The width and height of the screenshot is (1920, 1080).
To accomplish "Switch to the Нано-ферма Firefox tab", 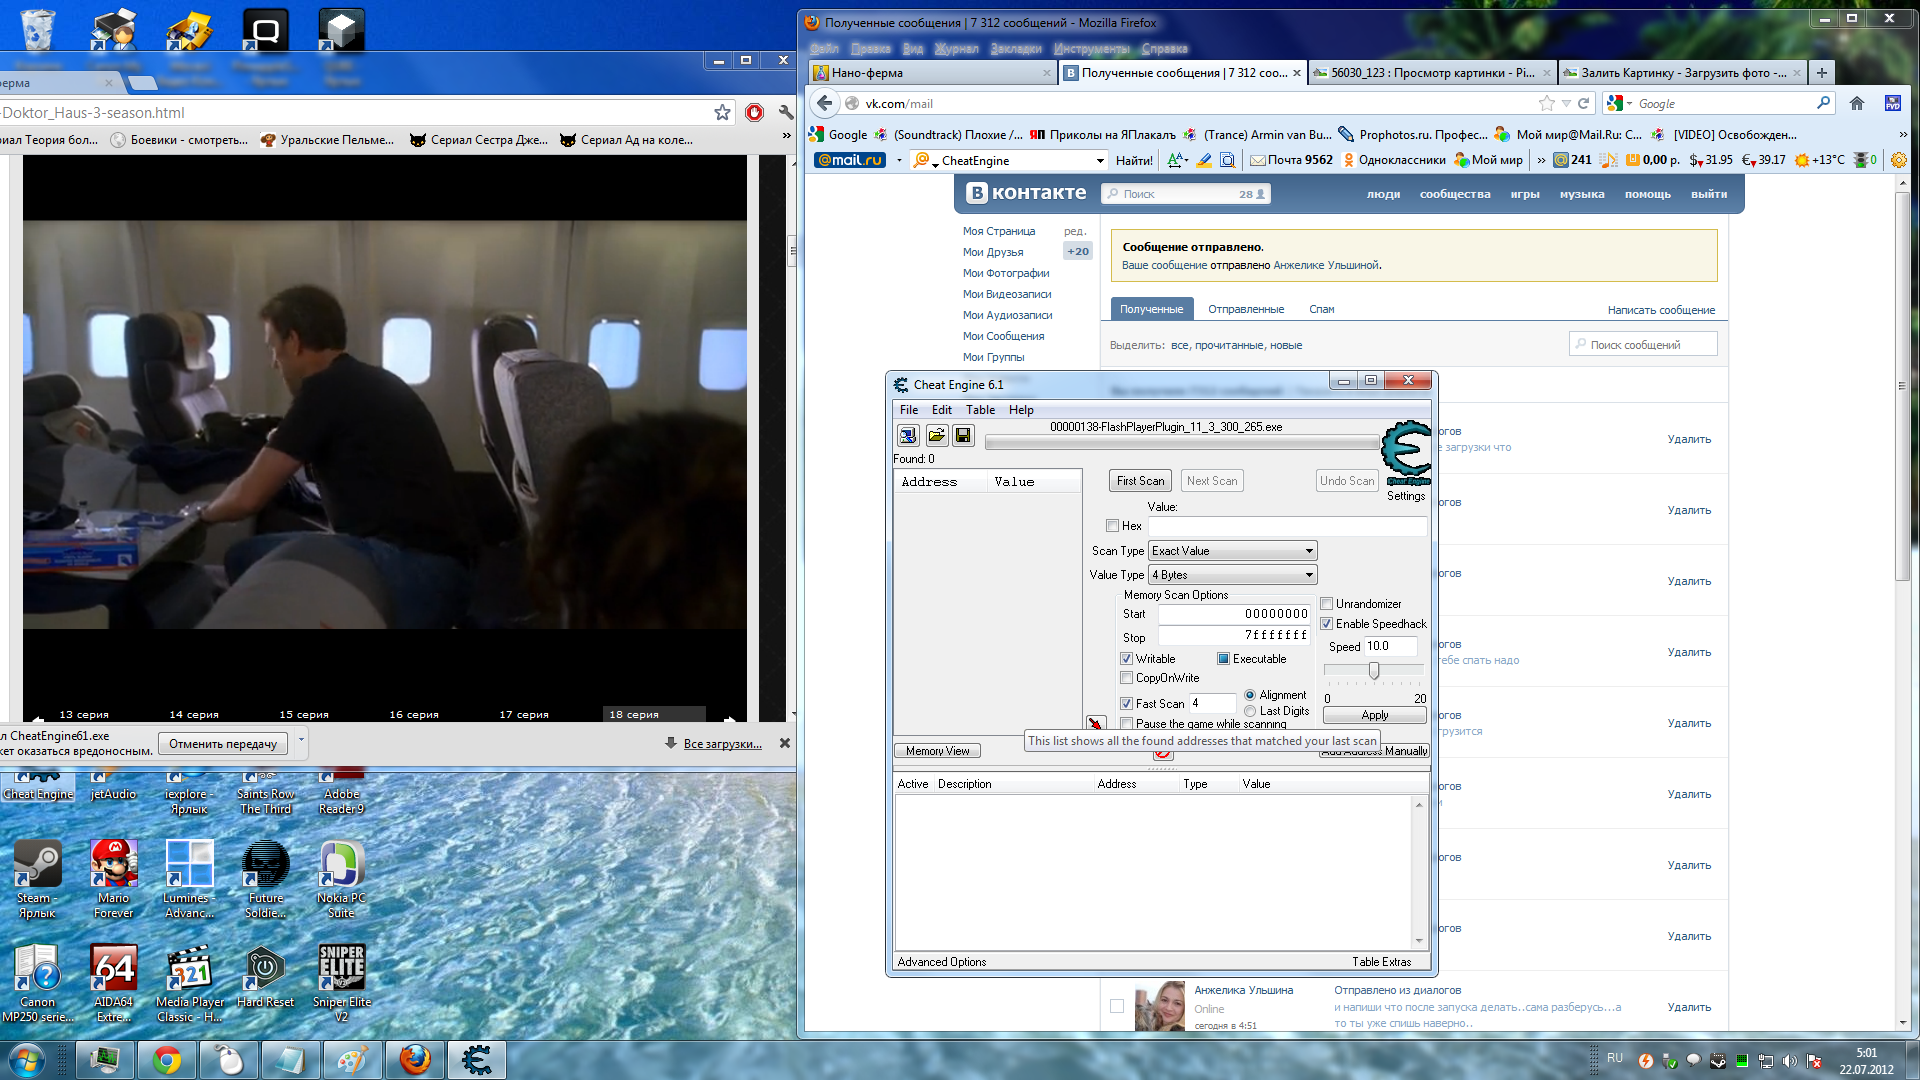I will click(932, 73).
